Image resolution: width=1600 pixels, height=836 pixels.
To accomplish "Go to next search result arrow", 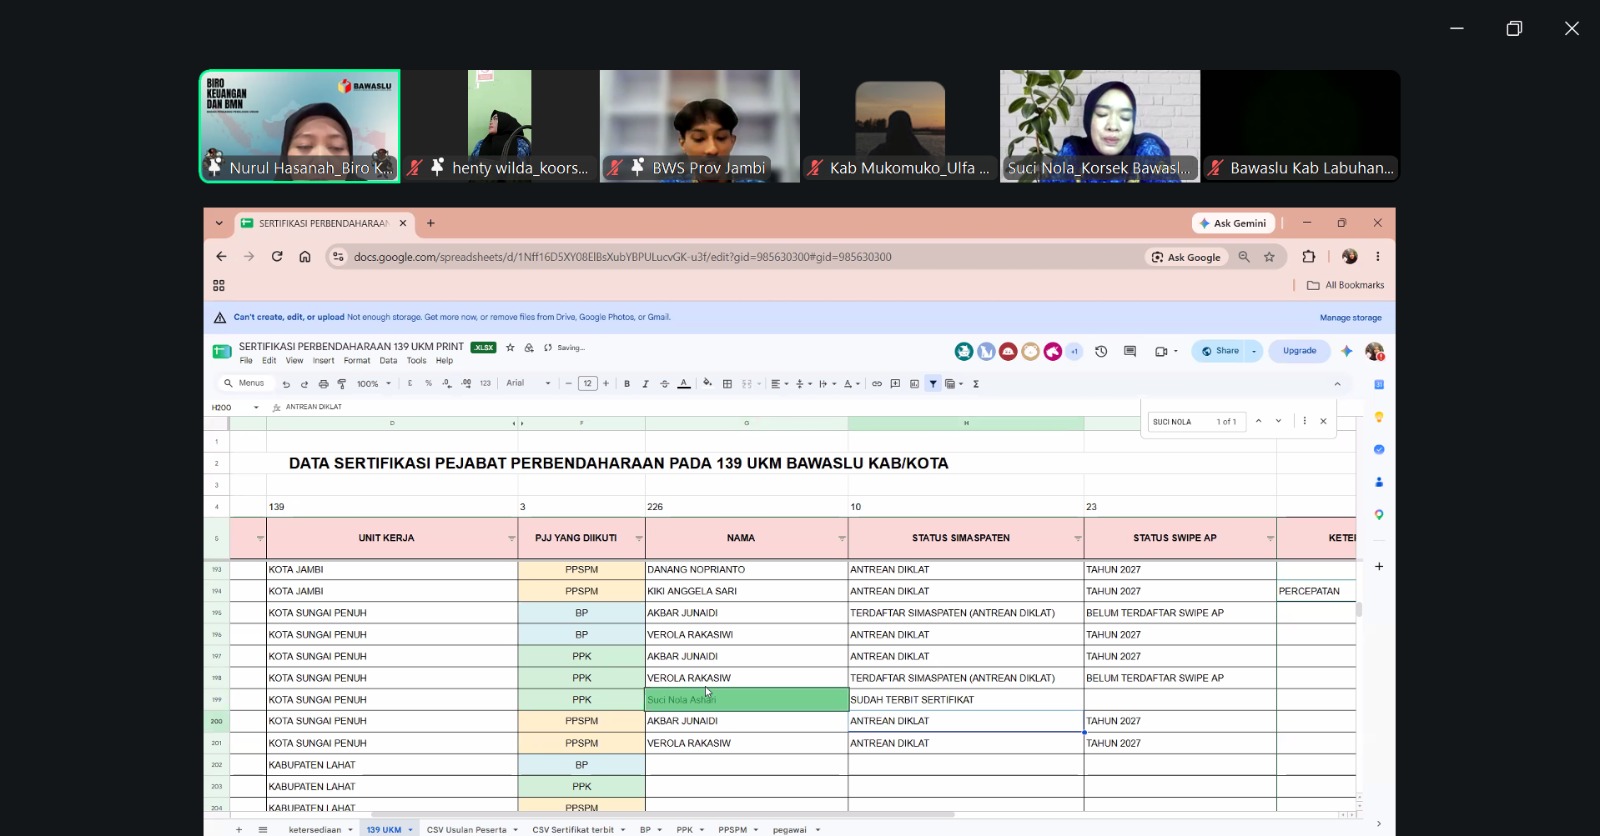I will pyautogui.click(x=1278, y=421).
